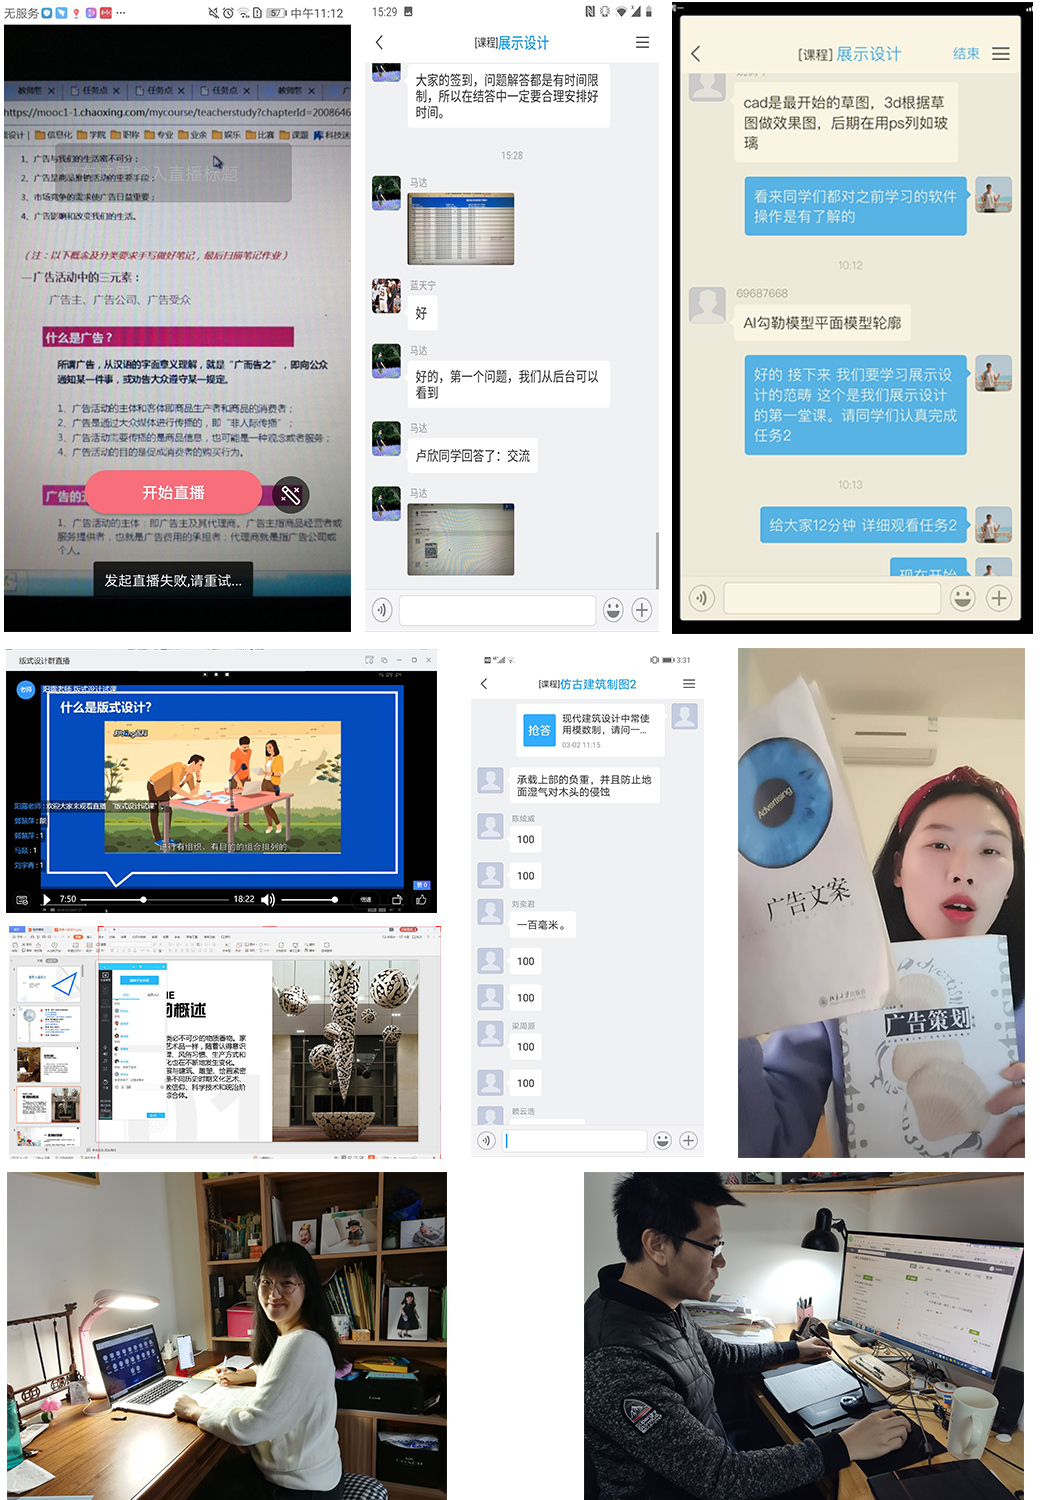This screenshot has height=1500, width=1051.
Task: Tap plus attachment icon in gray 展示设计 chat
Action: 642,609
